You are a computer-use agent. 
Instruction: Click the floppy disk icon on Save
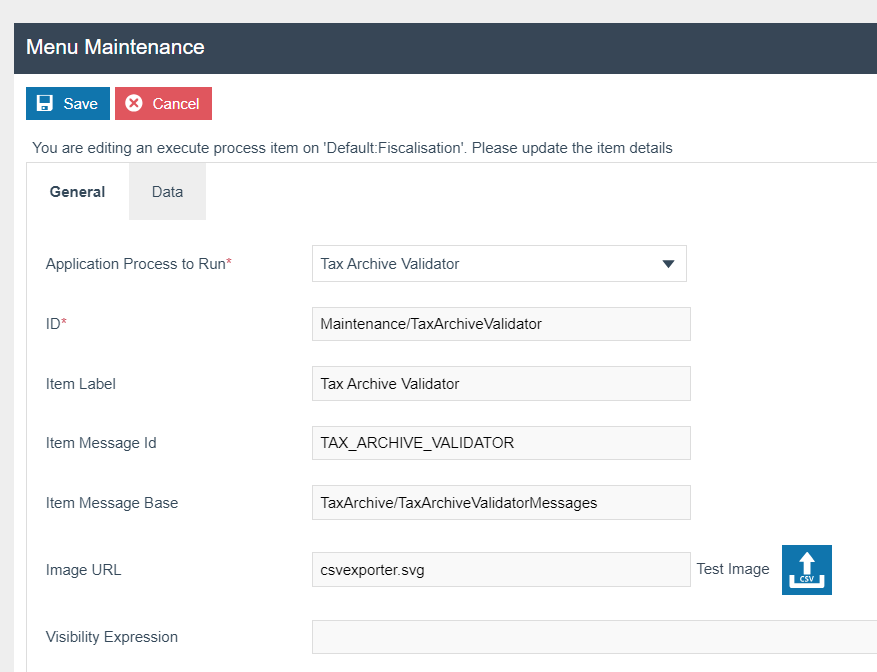click(44, 104)
